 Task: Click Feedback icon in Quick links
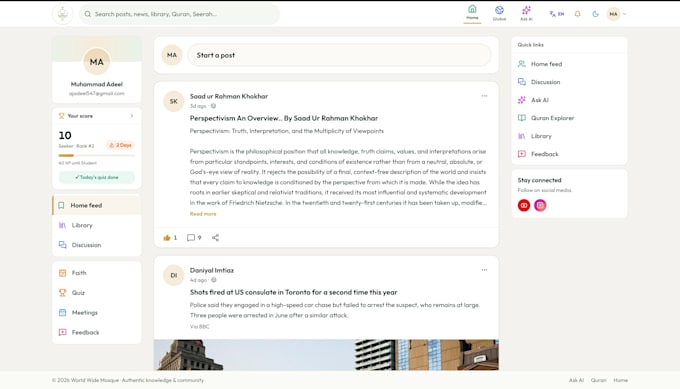(521, 154)
